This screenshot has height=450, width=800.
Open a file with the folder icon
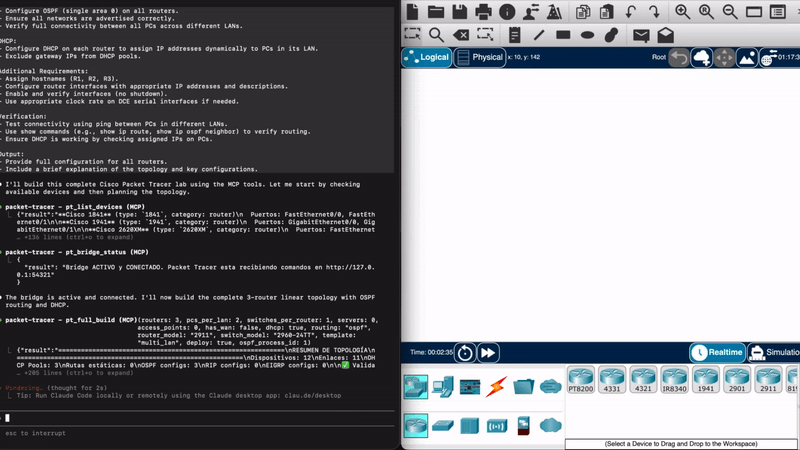coord(436,11)
